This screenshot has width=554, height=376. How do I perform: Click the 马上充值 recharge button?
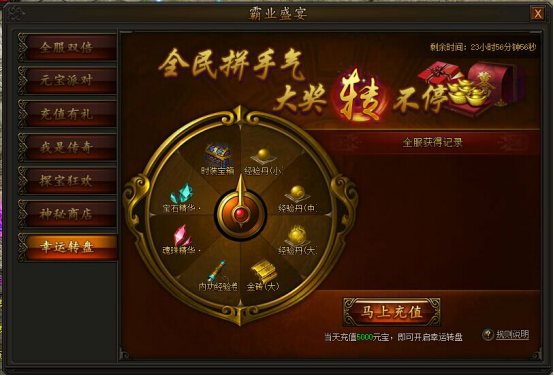pos(391,312)
